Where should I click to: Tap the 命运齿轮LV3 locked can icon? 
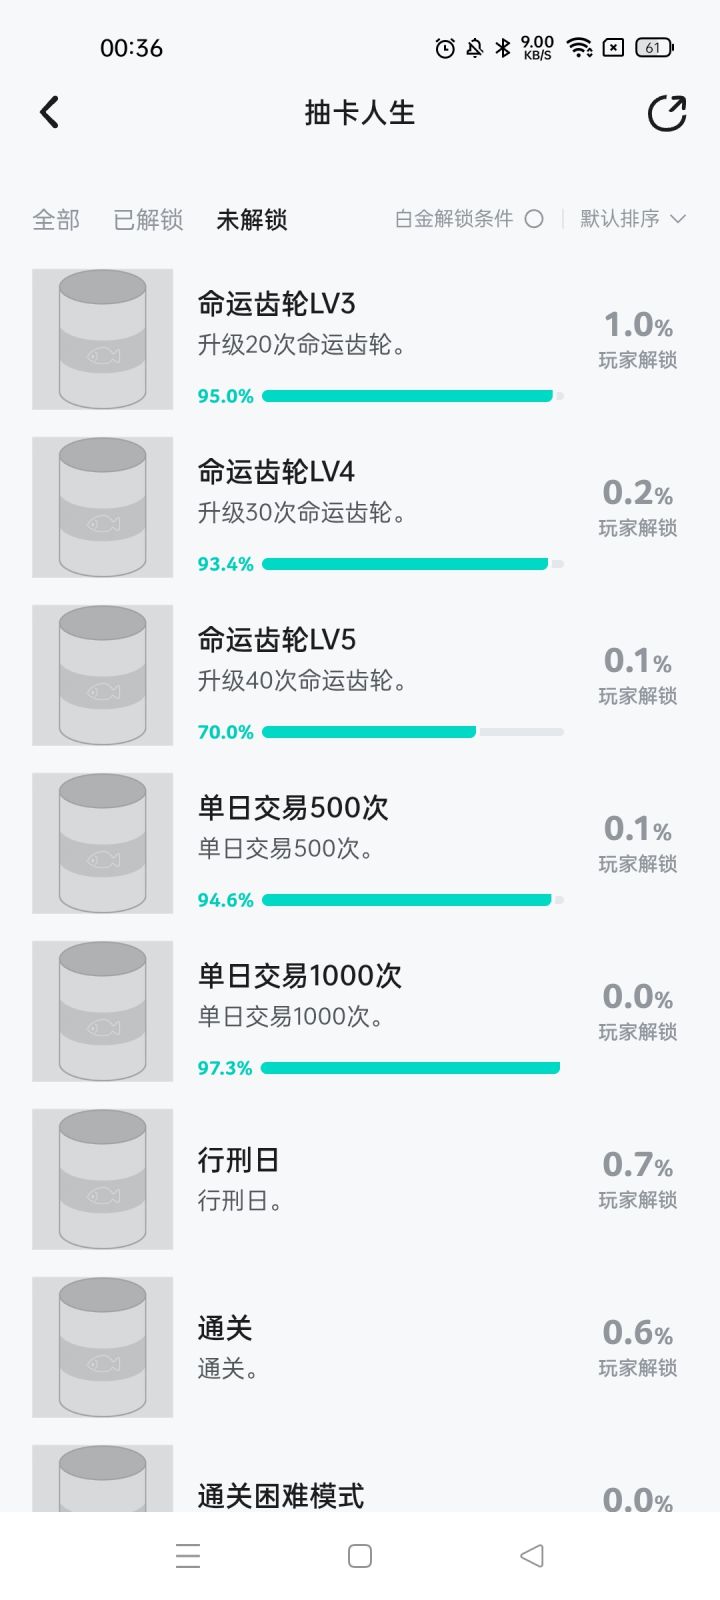[x=102, y=339]
